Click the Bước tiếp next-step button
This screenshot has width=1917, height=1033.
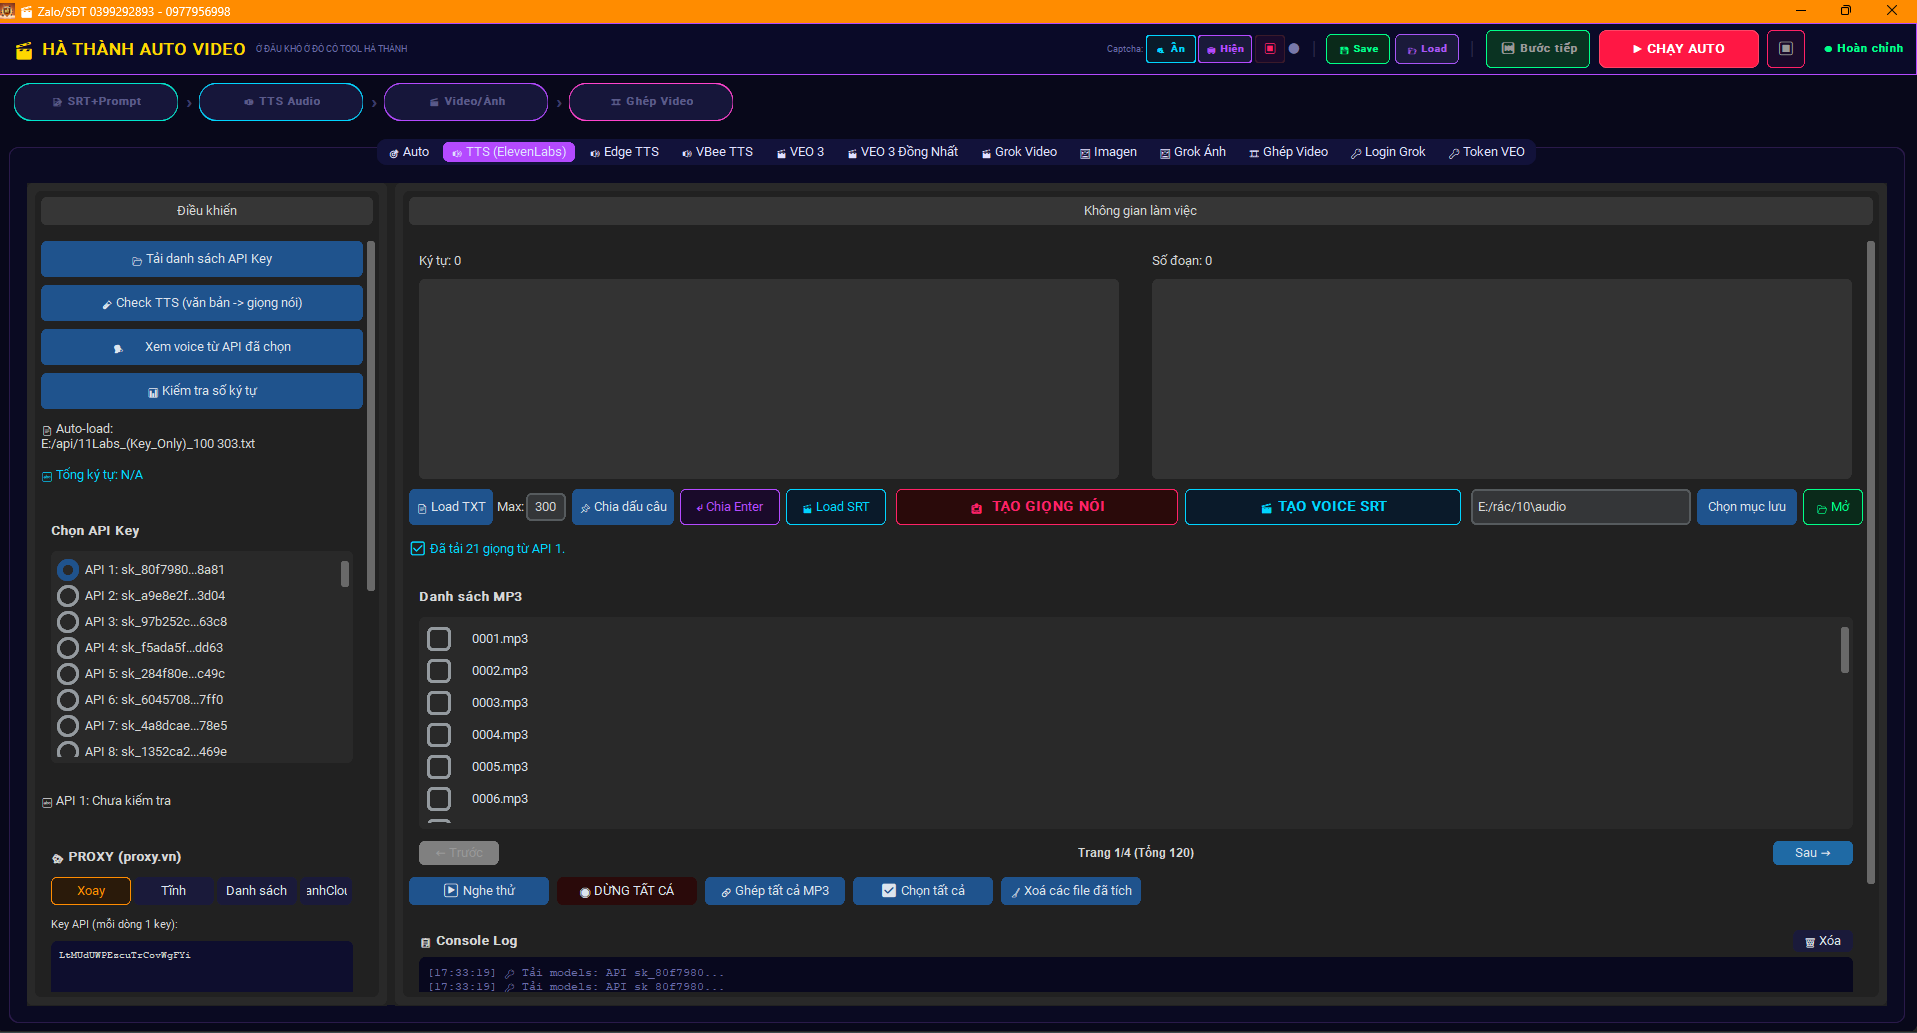(x=1537, y=49)
